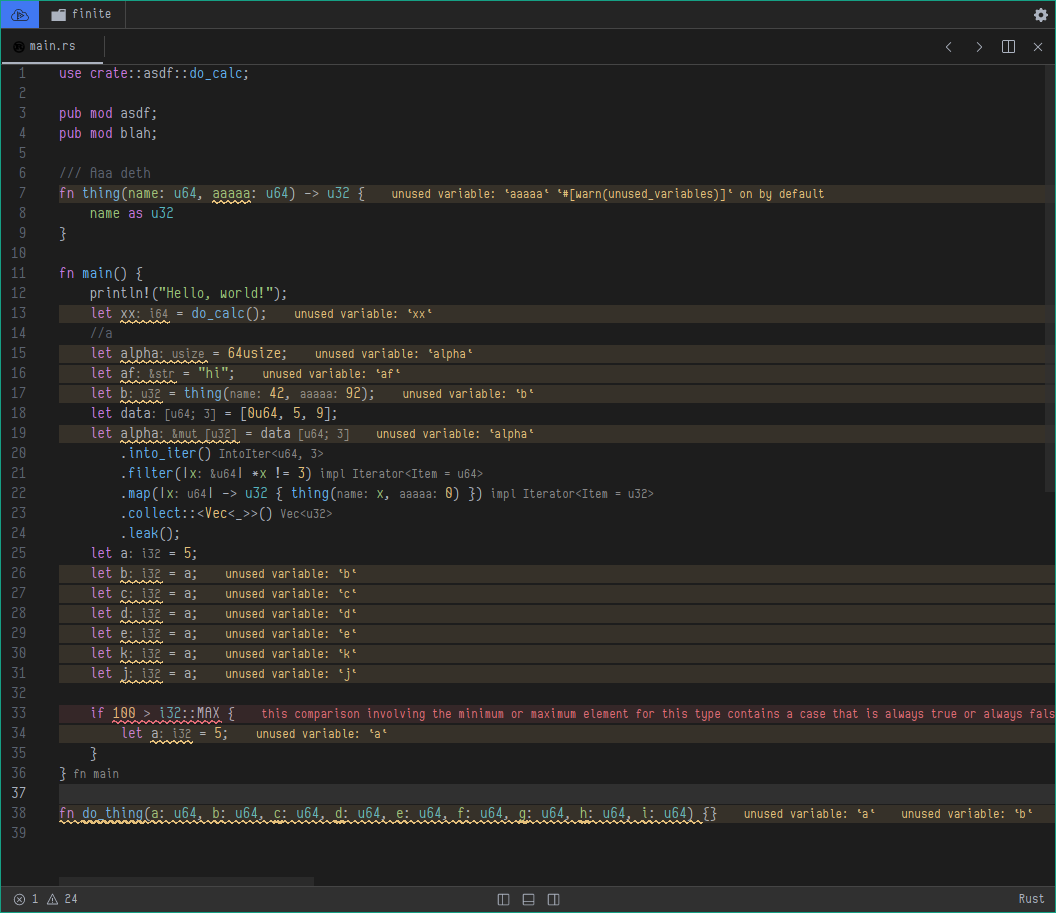The height and width of the screenshot is (913, 1056).
Task: Click 'name as u32' on line 8
Action: tap(131, 213)
